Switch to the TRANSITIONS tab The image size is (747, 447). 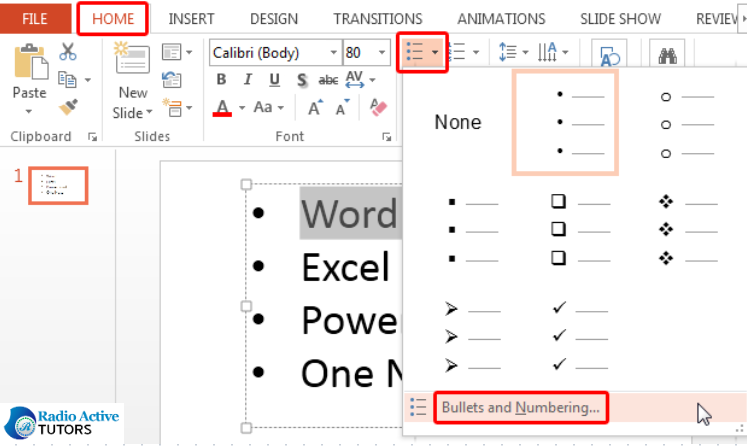(377, 19)
